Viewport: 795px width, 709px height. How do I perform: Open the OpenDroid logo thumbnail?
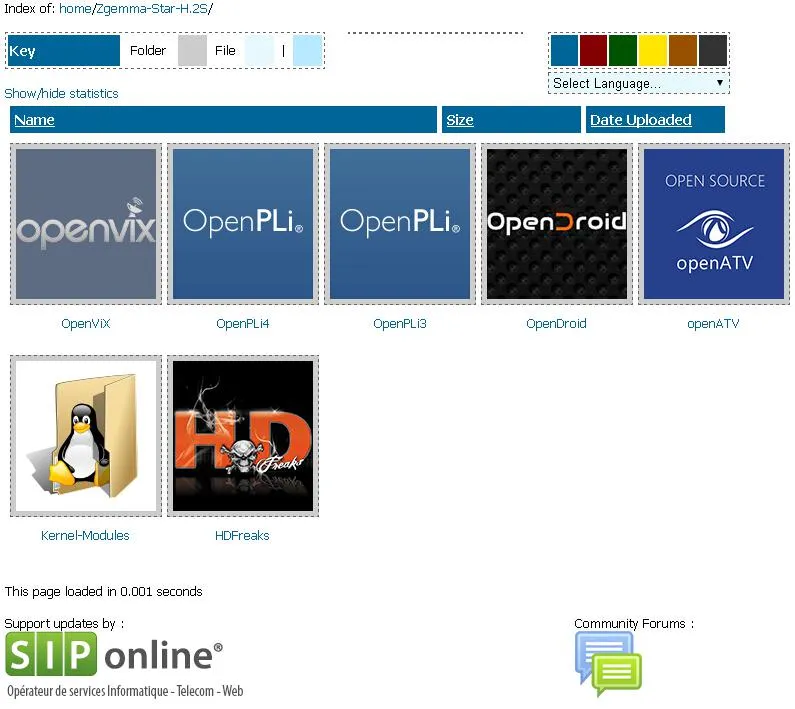557,224
